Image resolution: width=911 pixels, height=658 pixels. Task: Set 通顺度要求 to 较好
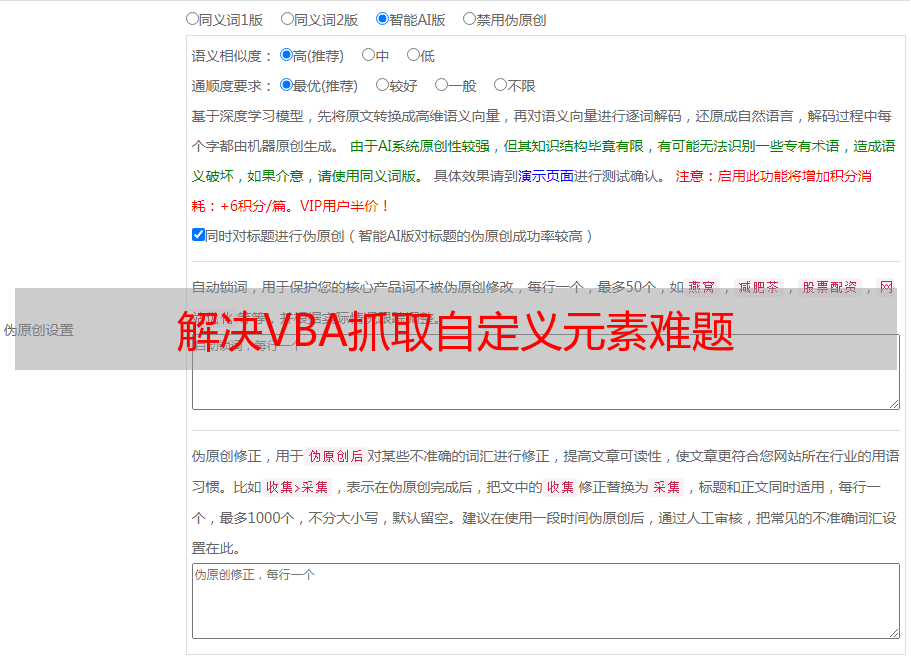tap(382, 85)
